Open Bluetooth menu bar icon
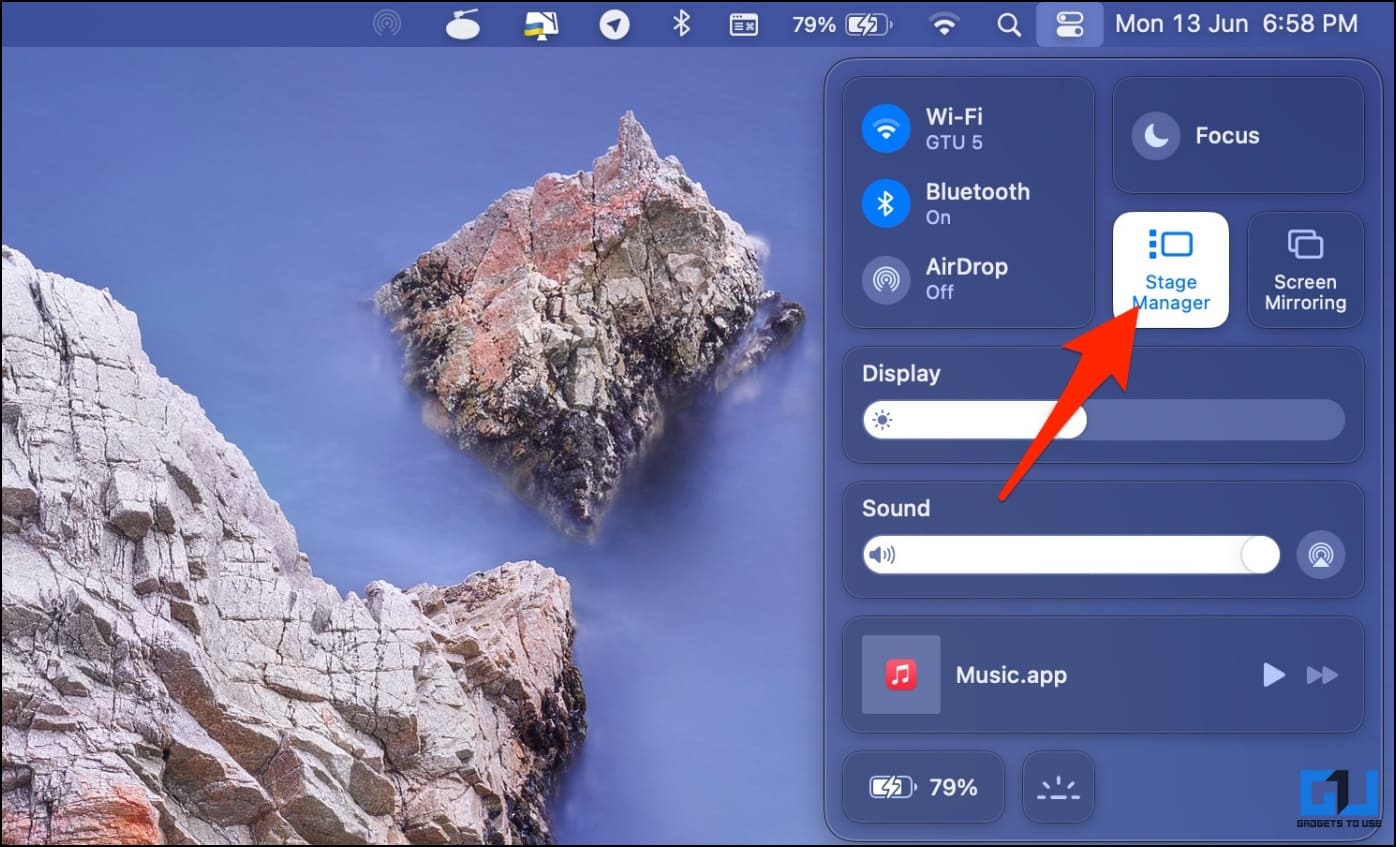 click(x=681, y=24)
